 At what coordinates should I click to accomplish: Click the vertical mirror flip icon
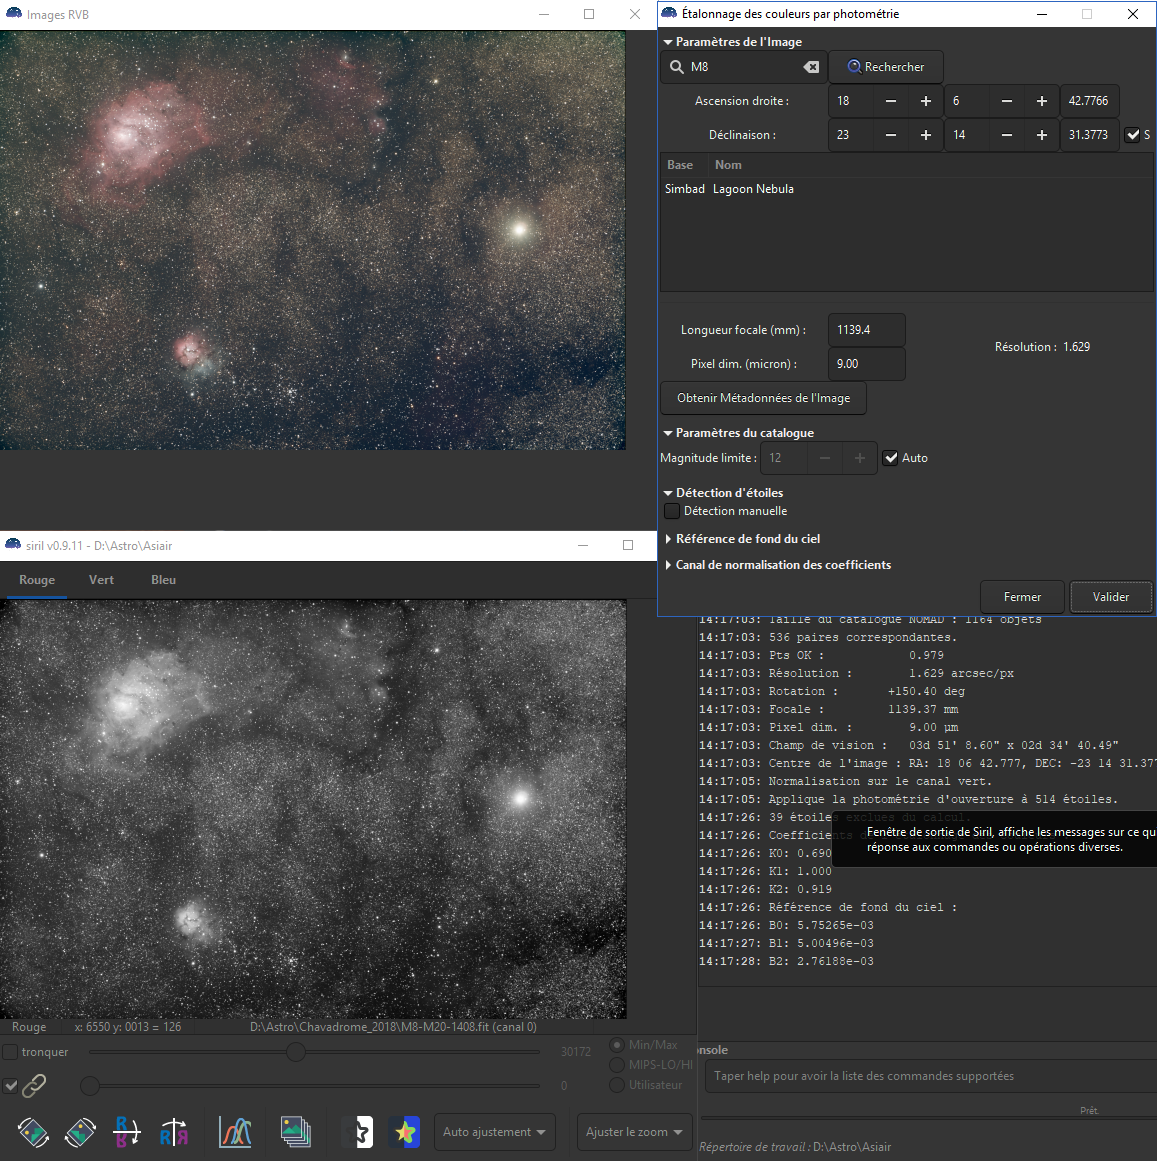(127, 1132)
